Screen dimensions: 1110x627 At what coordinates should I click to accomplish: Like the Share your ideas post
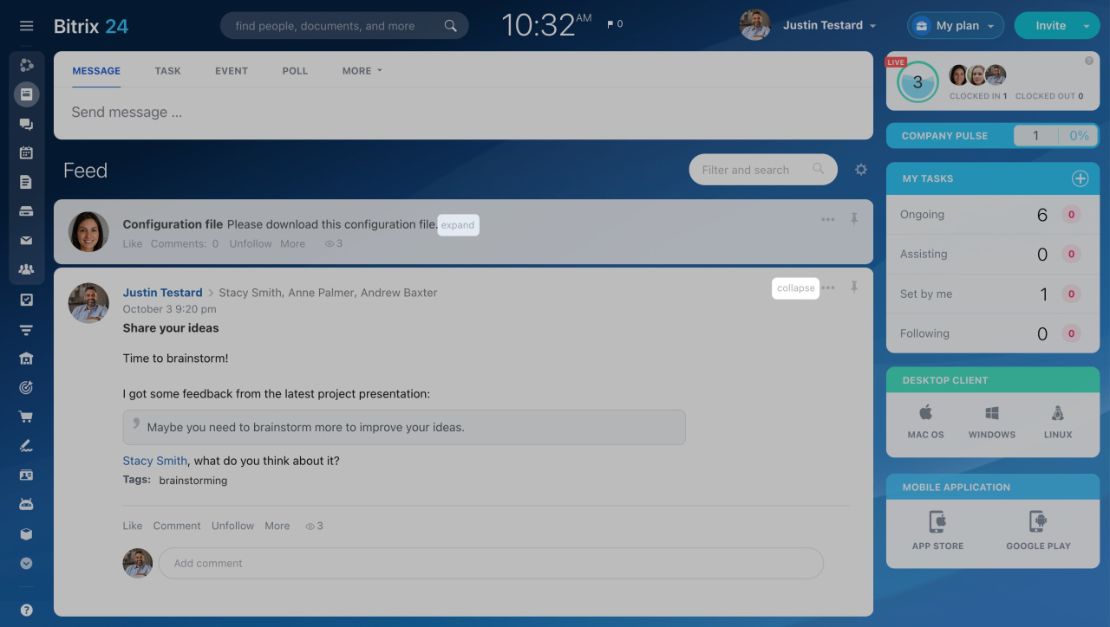[x=132, y=526]
